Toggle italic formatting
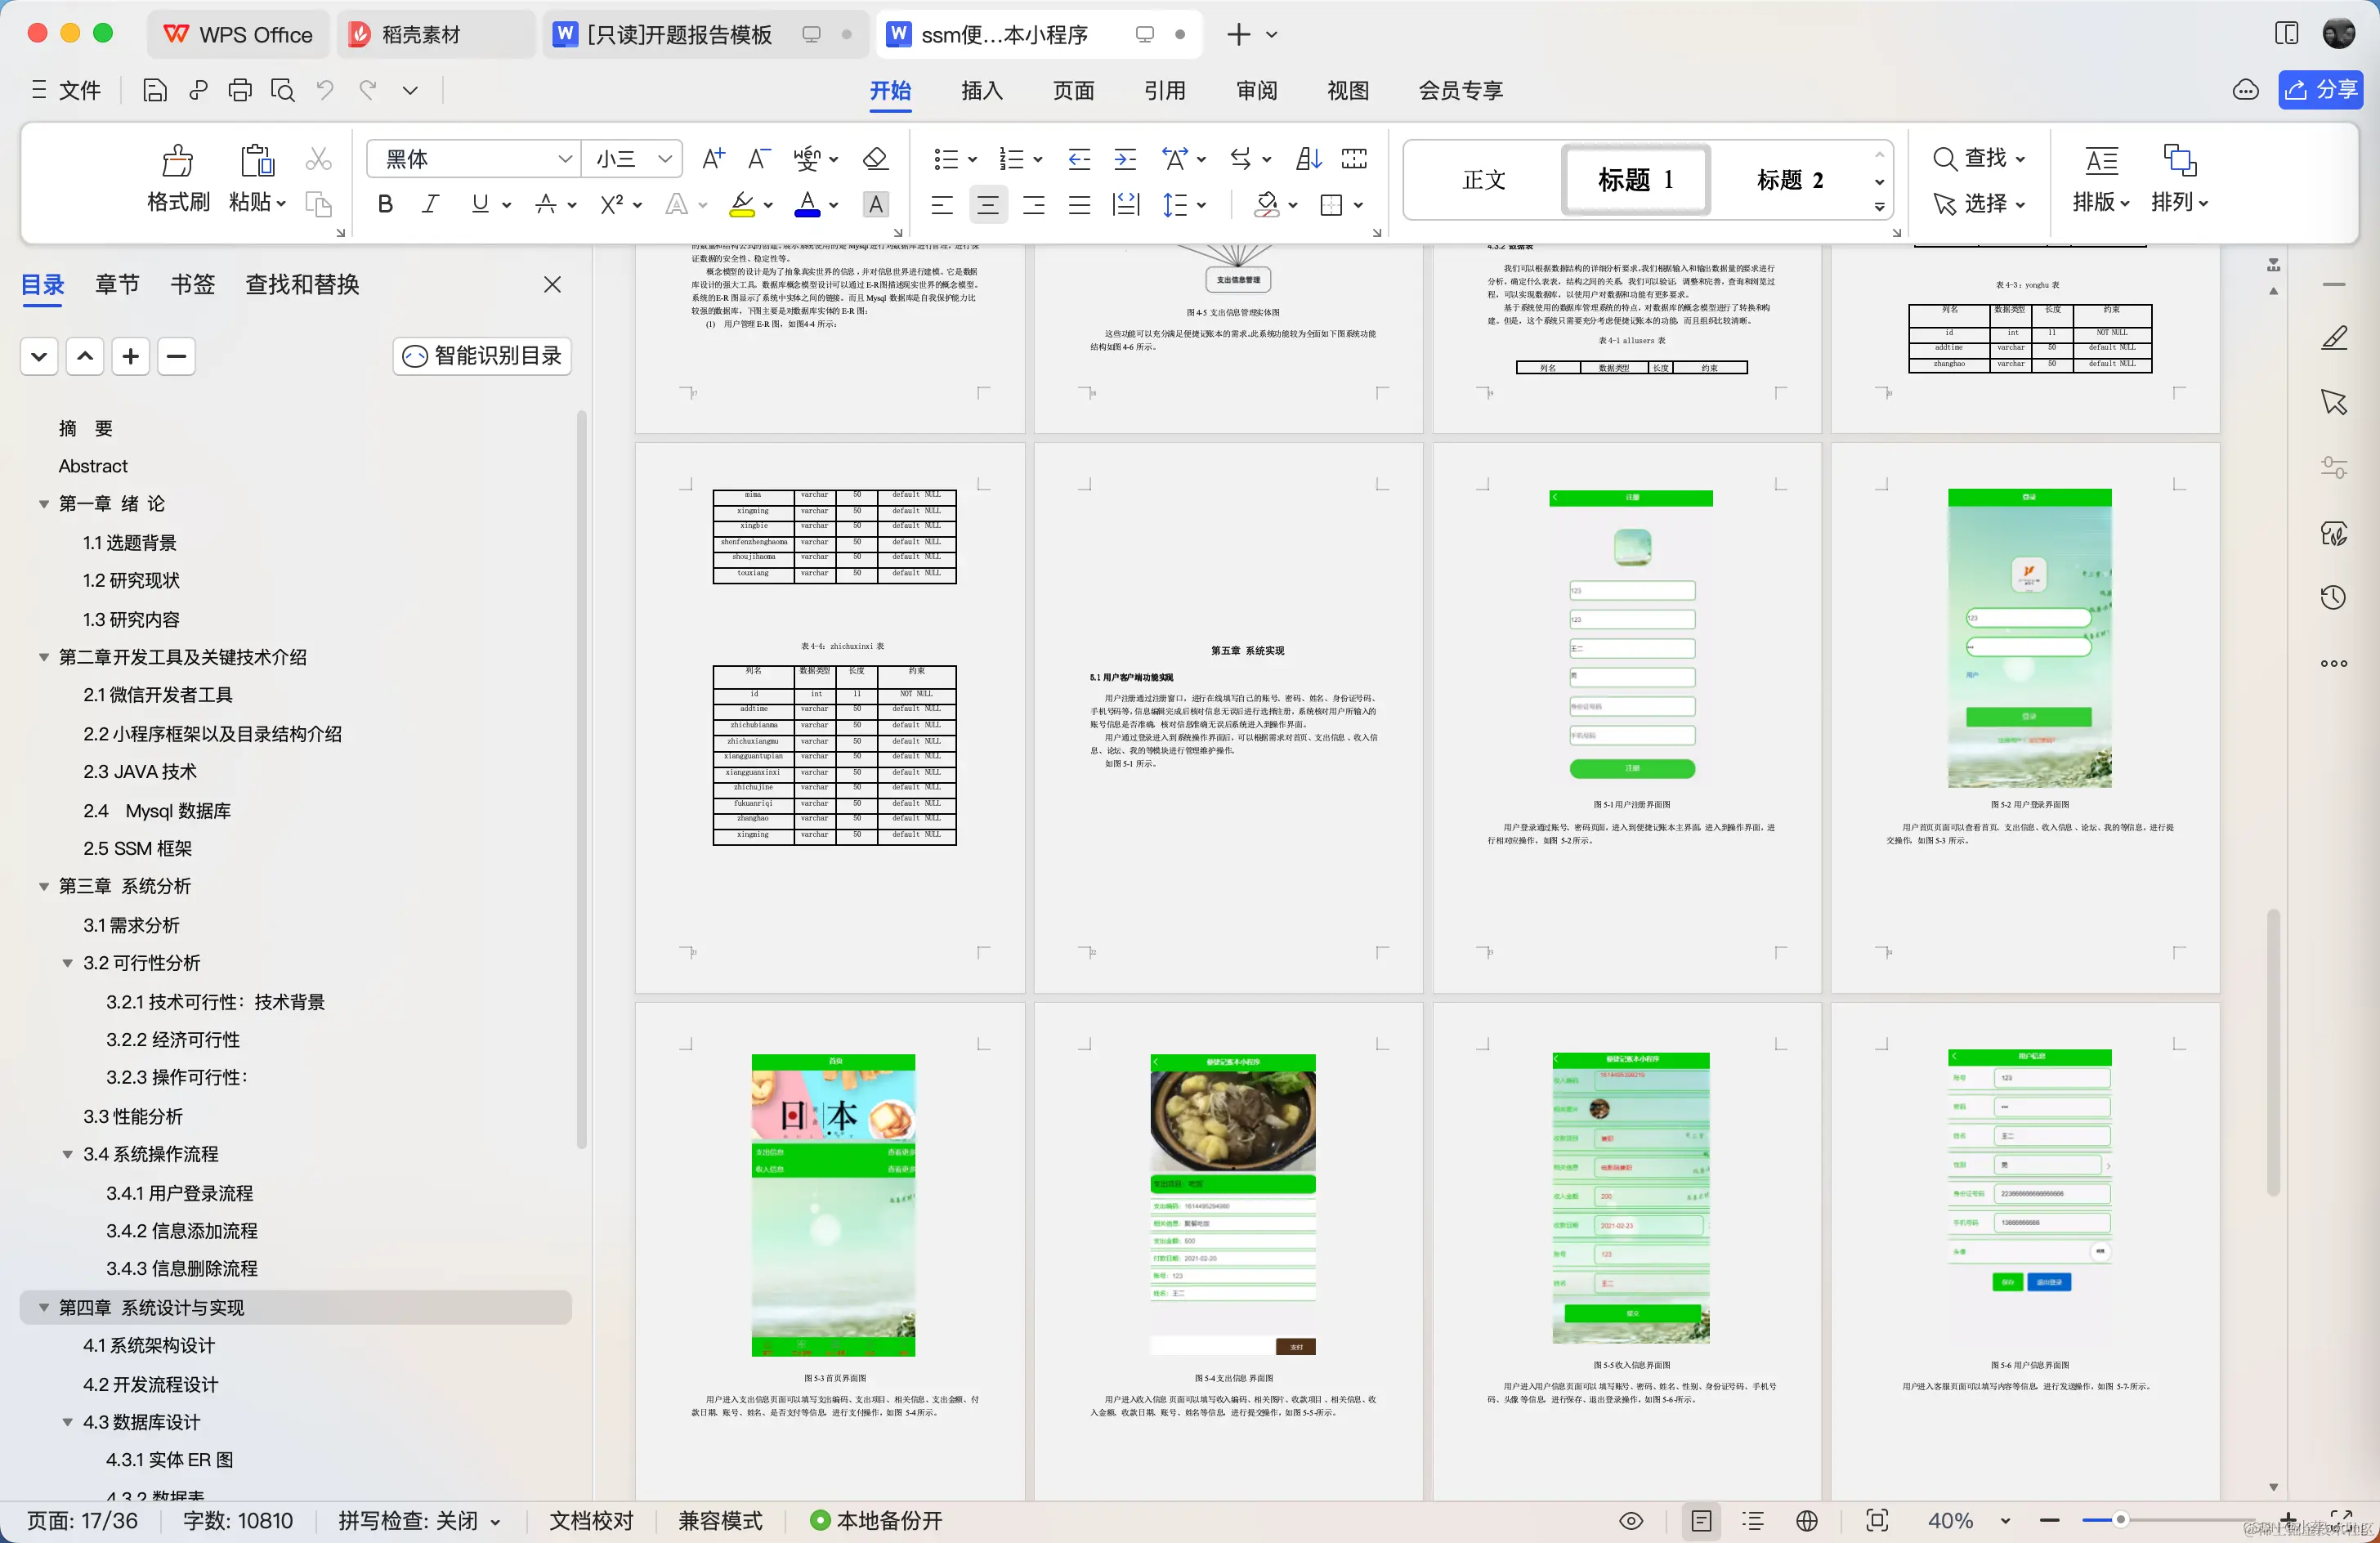The height and width of the screenshot is (1543, 2380). coord(430,204)
